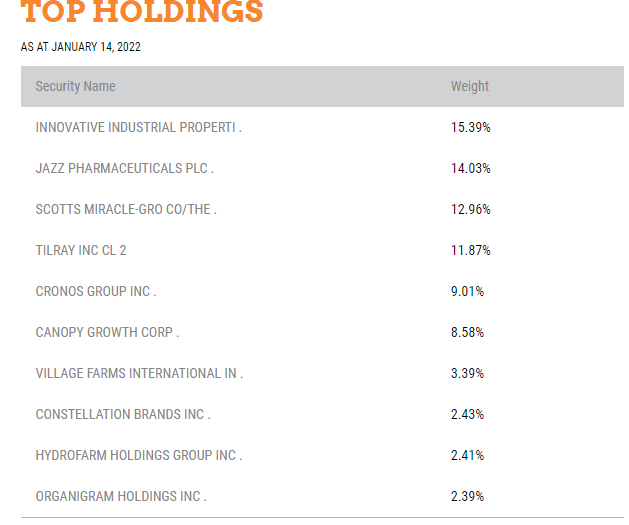Select the 12.96% weight cell

point(471,209)
